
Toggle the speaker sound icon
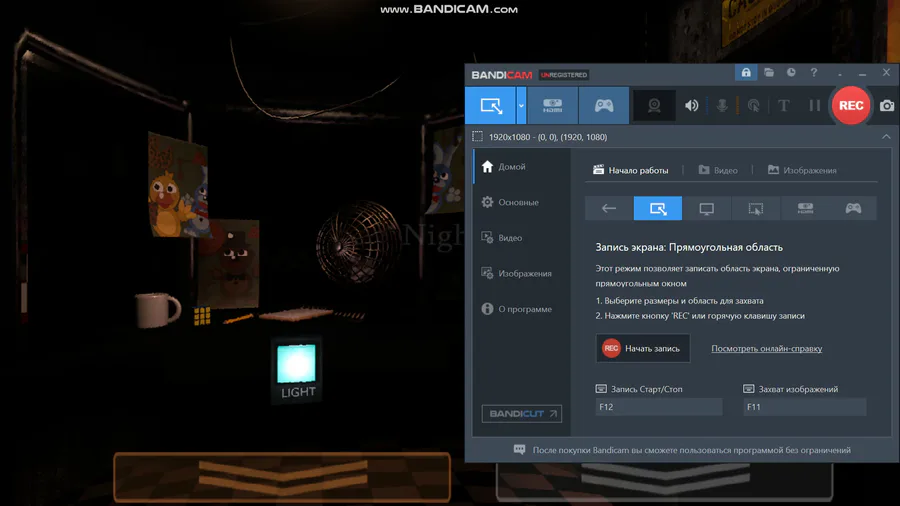692,106
